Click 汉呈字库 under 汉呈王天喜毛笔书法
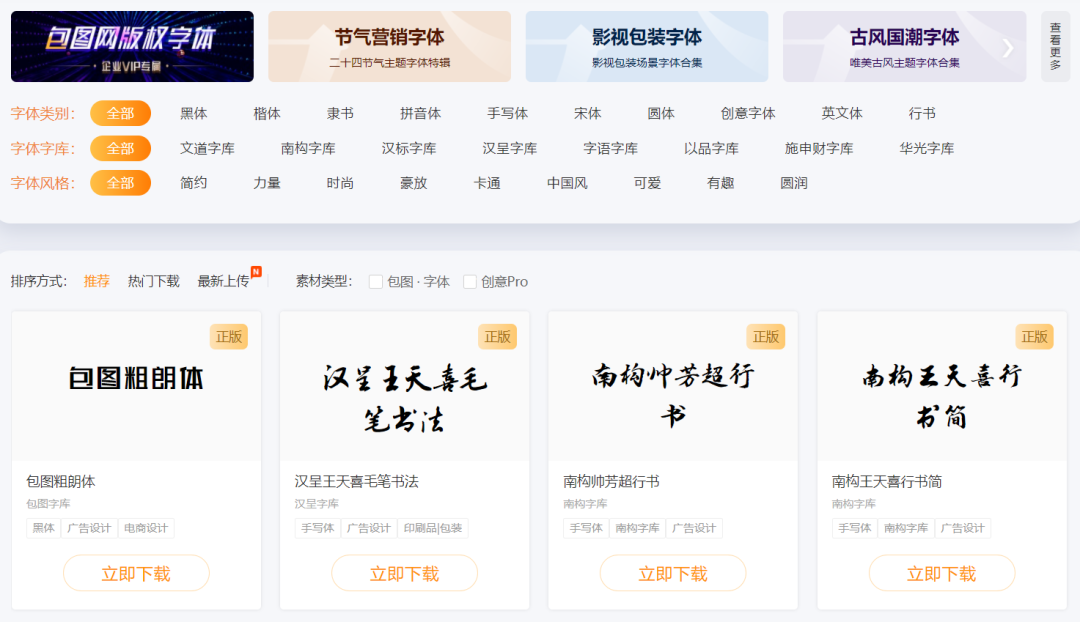Image resolution: width=1080 pixels, height=622 pixels. coord(317,504)
